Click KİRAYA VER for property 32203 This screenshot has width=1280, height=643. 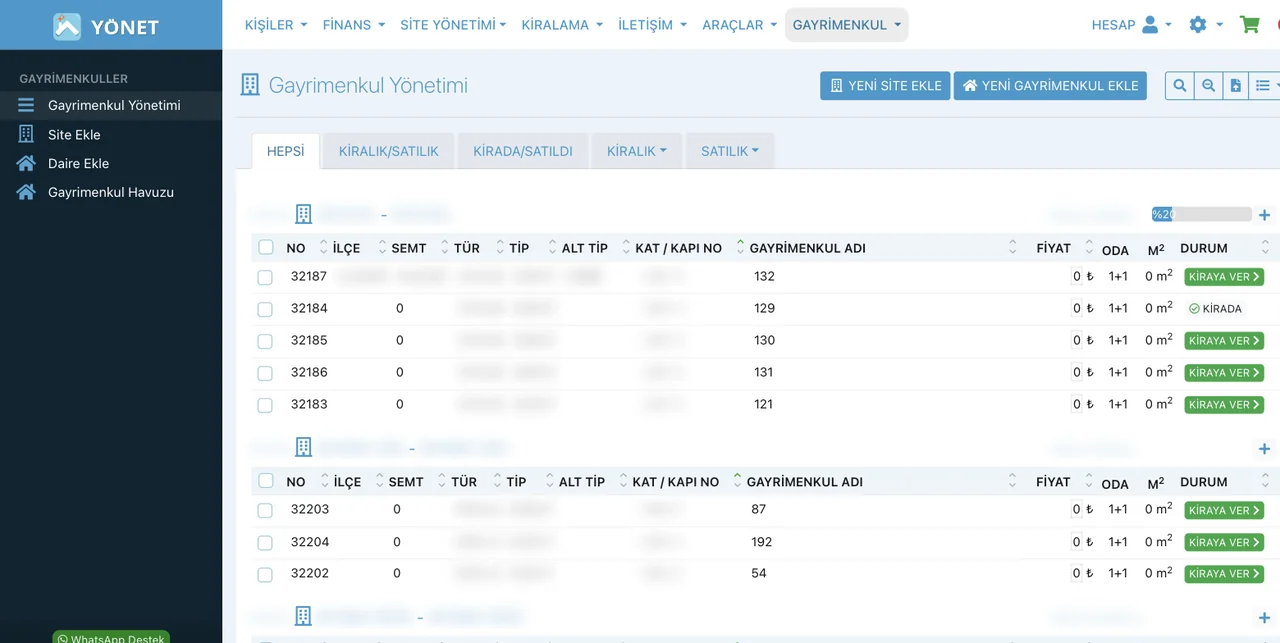pos(1224,510)
